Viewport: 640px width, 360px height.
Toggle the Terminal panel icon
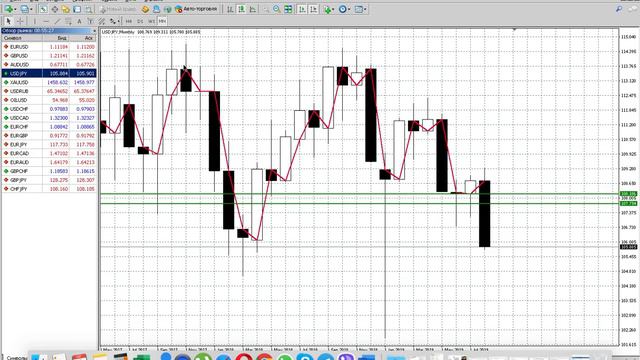coord(77,9)
